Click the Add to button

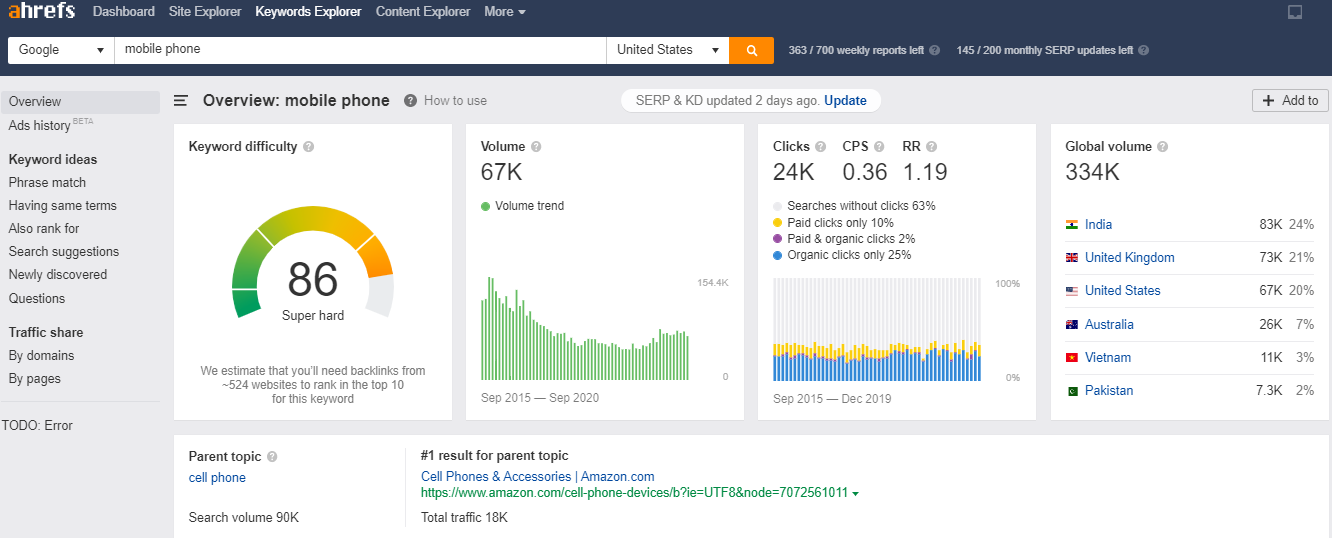point(1290,100)
